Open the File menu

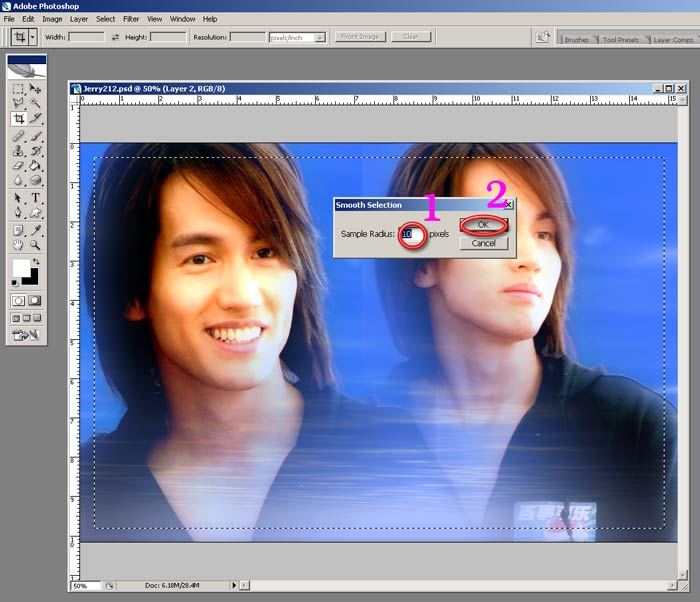pos(9,19)
